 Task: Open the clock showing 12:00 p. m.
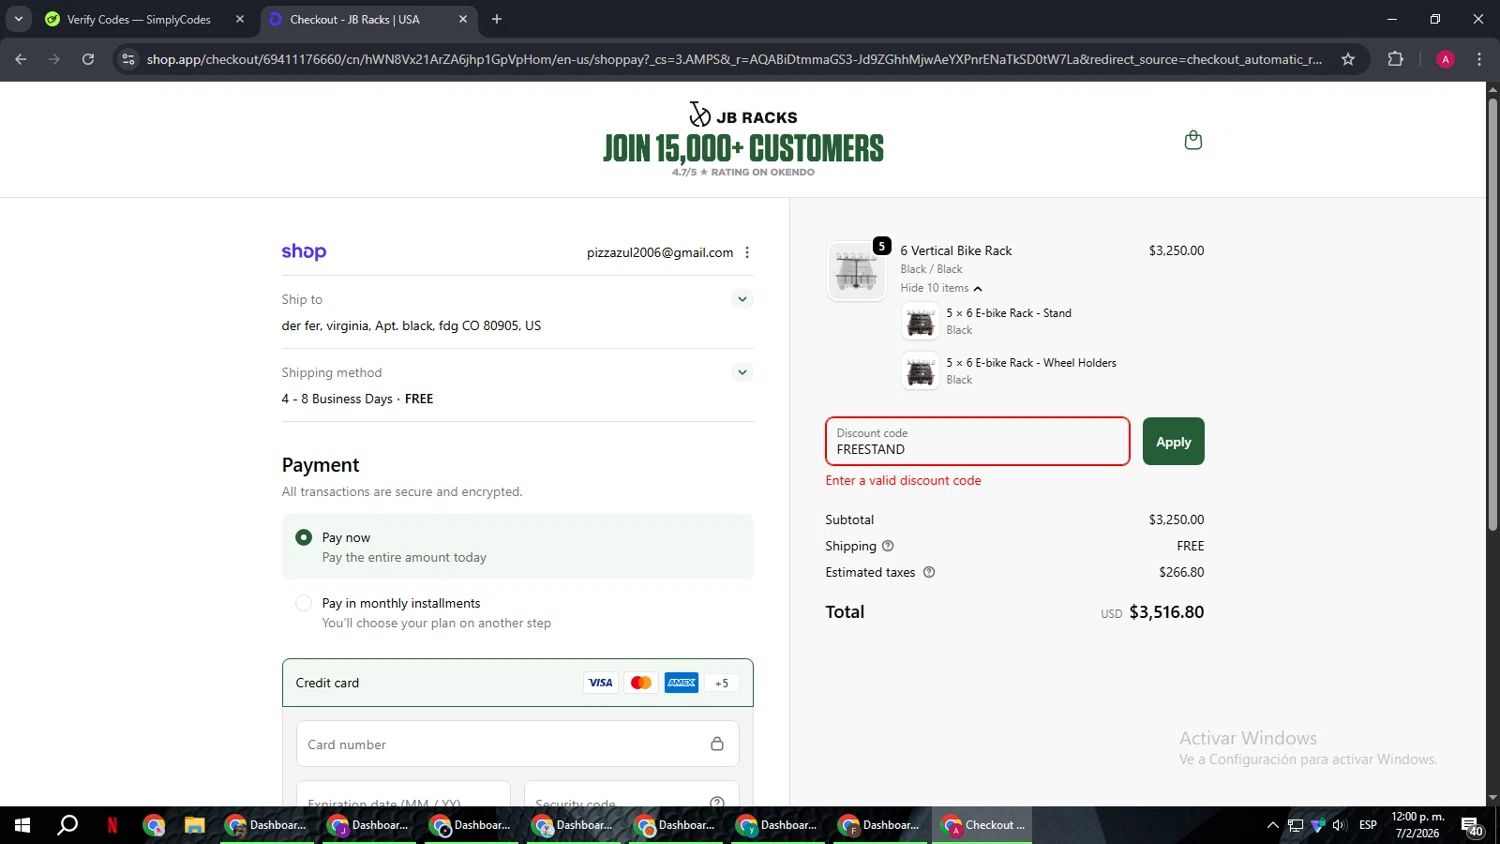[x=1418, y=825]
